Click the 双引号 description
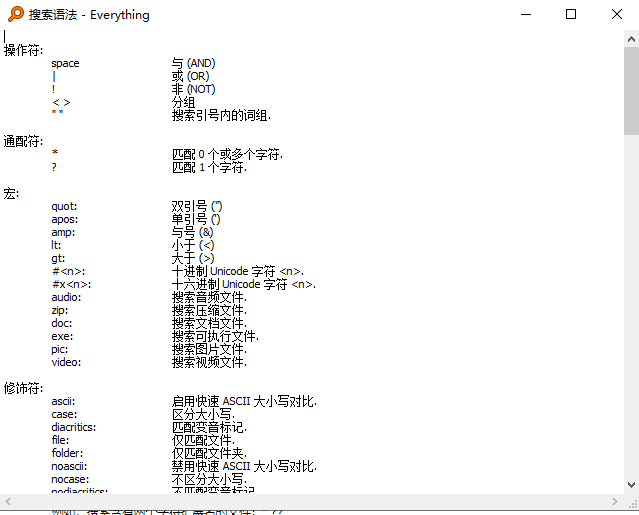The height and width of the screenshot is (515, 639). [197, 207]
